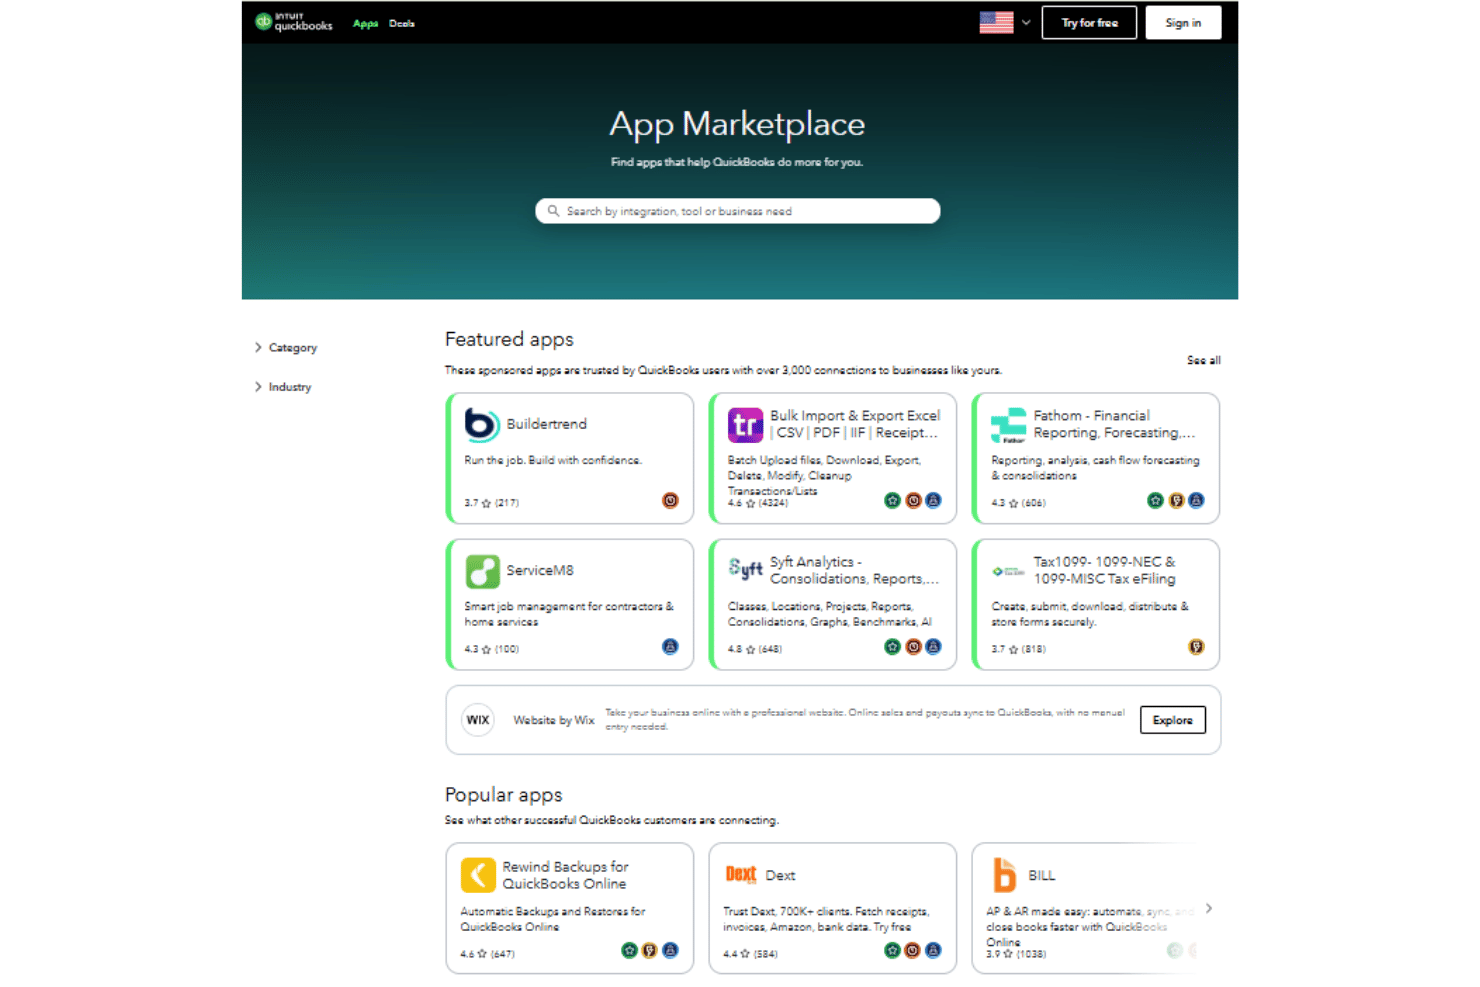Click the WIX logo circle
This screenshot has height=987, width=1480.
click(478, 720)
